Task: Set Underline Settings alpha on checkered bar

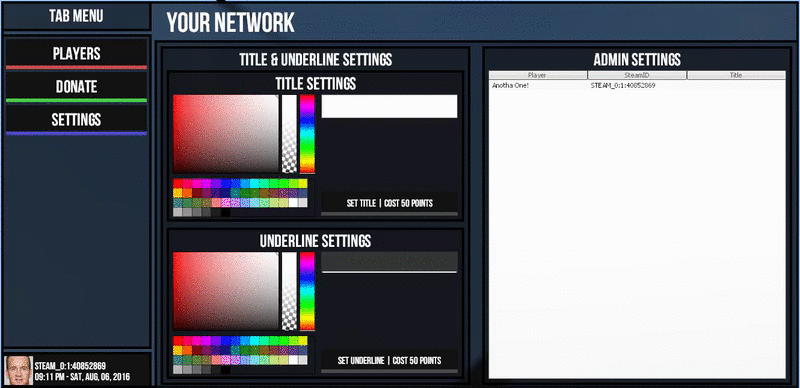Action: pyautogui.click(x=289, y=291)
